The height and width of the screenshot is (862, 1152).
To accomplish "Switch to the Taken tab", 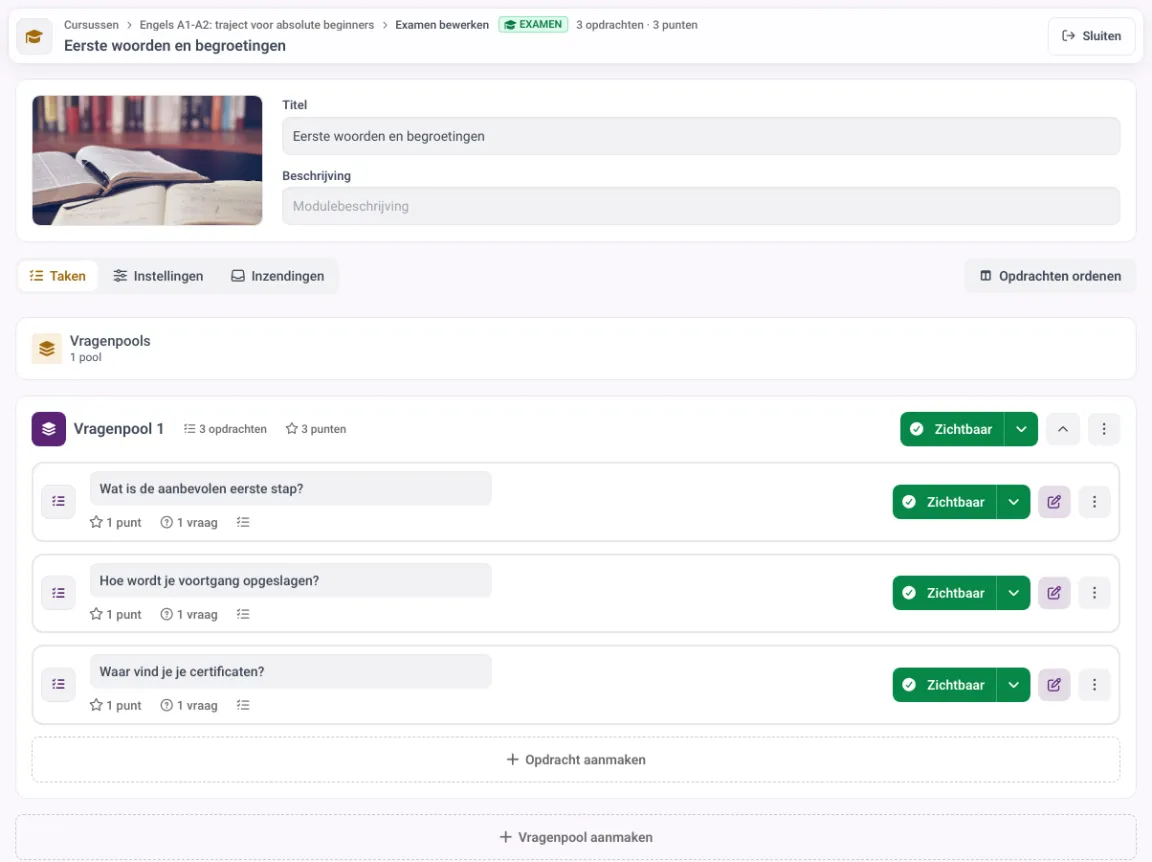I will (58, 276).
